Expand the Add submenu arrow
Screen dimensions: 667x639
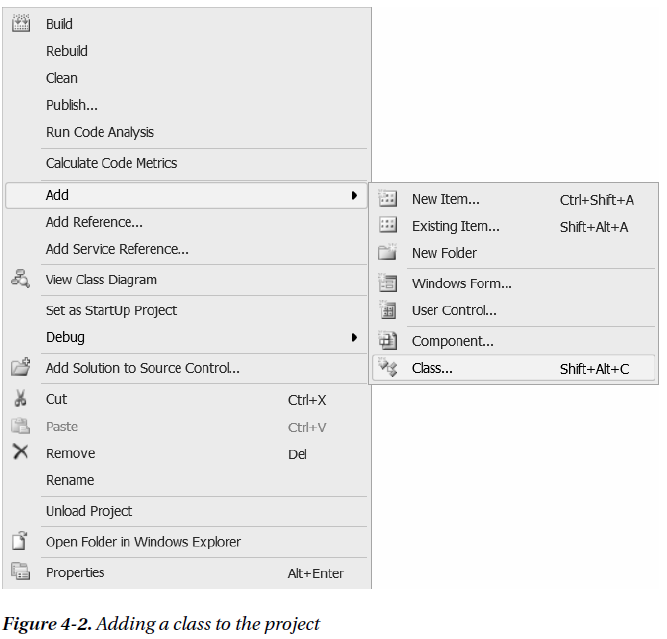point(354,195)
